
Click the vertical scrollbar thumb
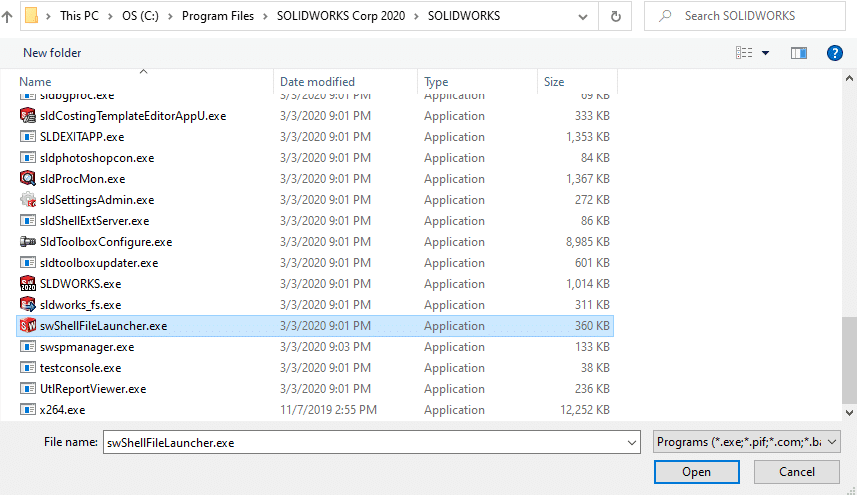849,359
